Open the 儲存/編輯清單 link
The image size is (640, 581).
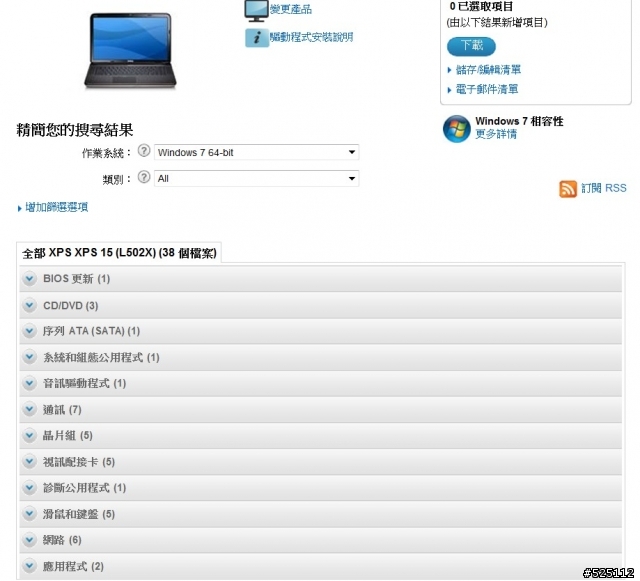[x=488, y=70]
